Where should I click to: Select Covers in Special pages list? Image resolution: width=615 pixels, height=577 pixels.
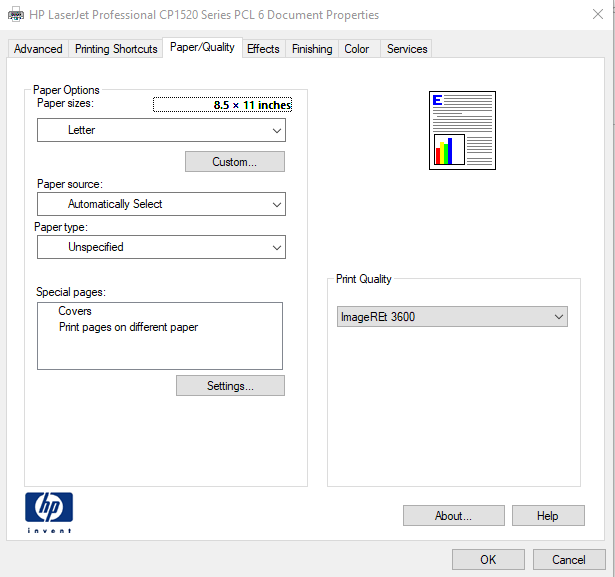coord(75,311)
